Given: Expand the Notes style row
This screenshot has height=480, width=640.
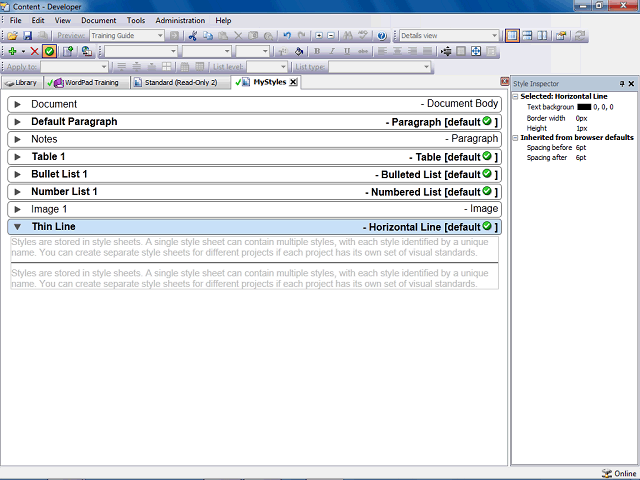Looking at the screenshot, I should [18, 140].
